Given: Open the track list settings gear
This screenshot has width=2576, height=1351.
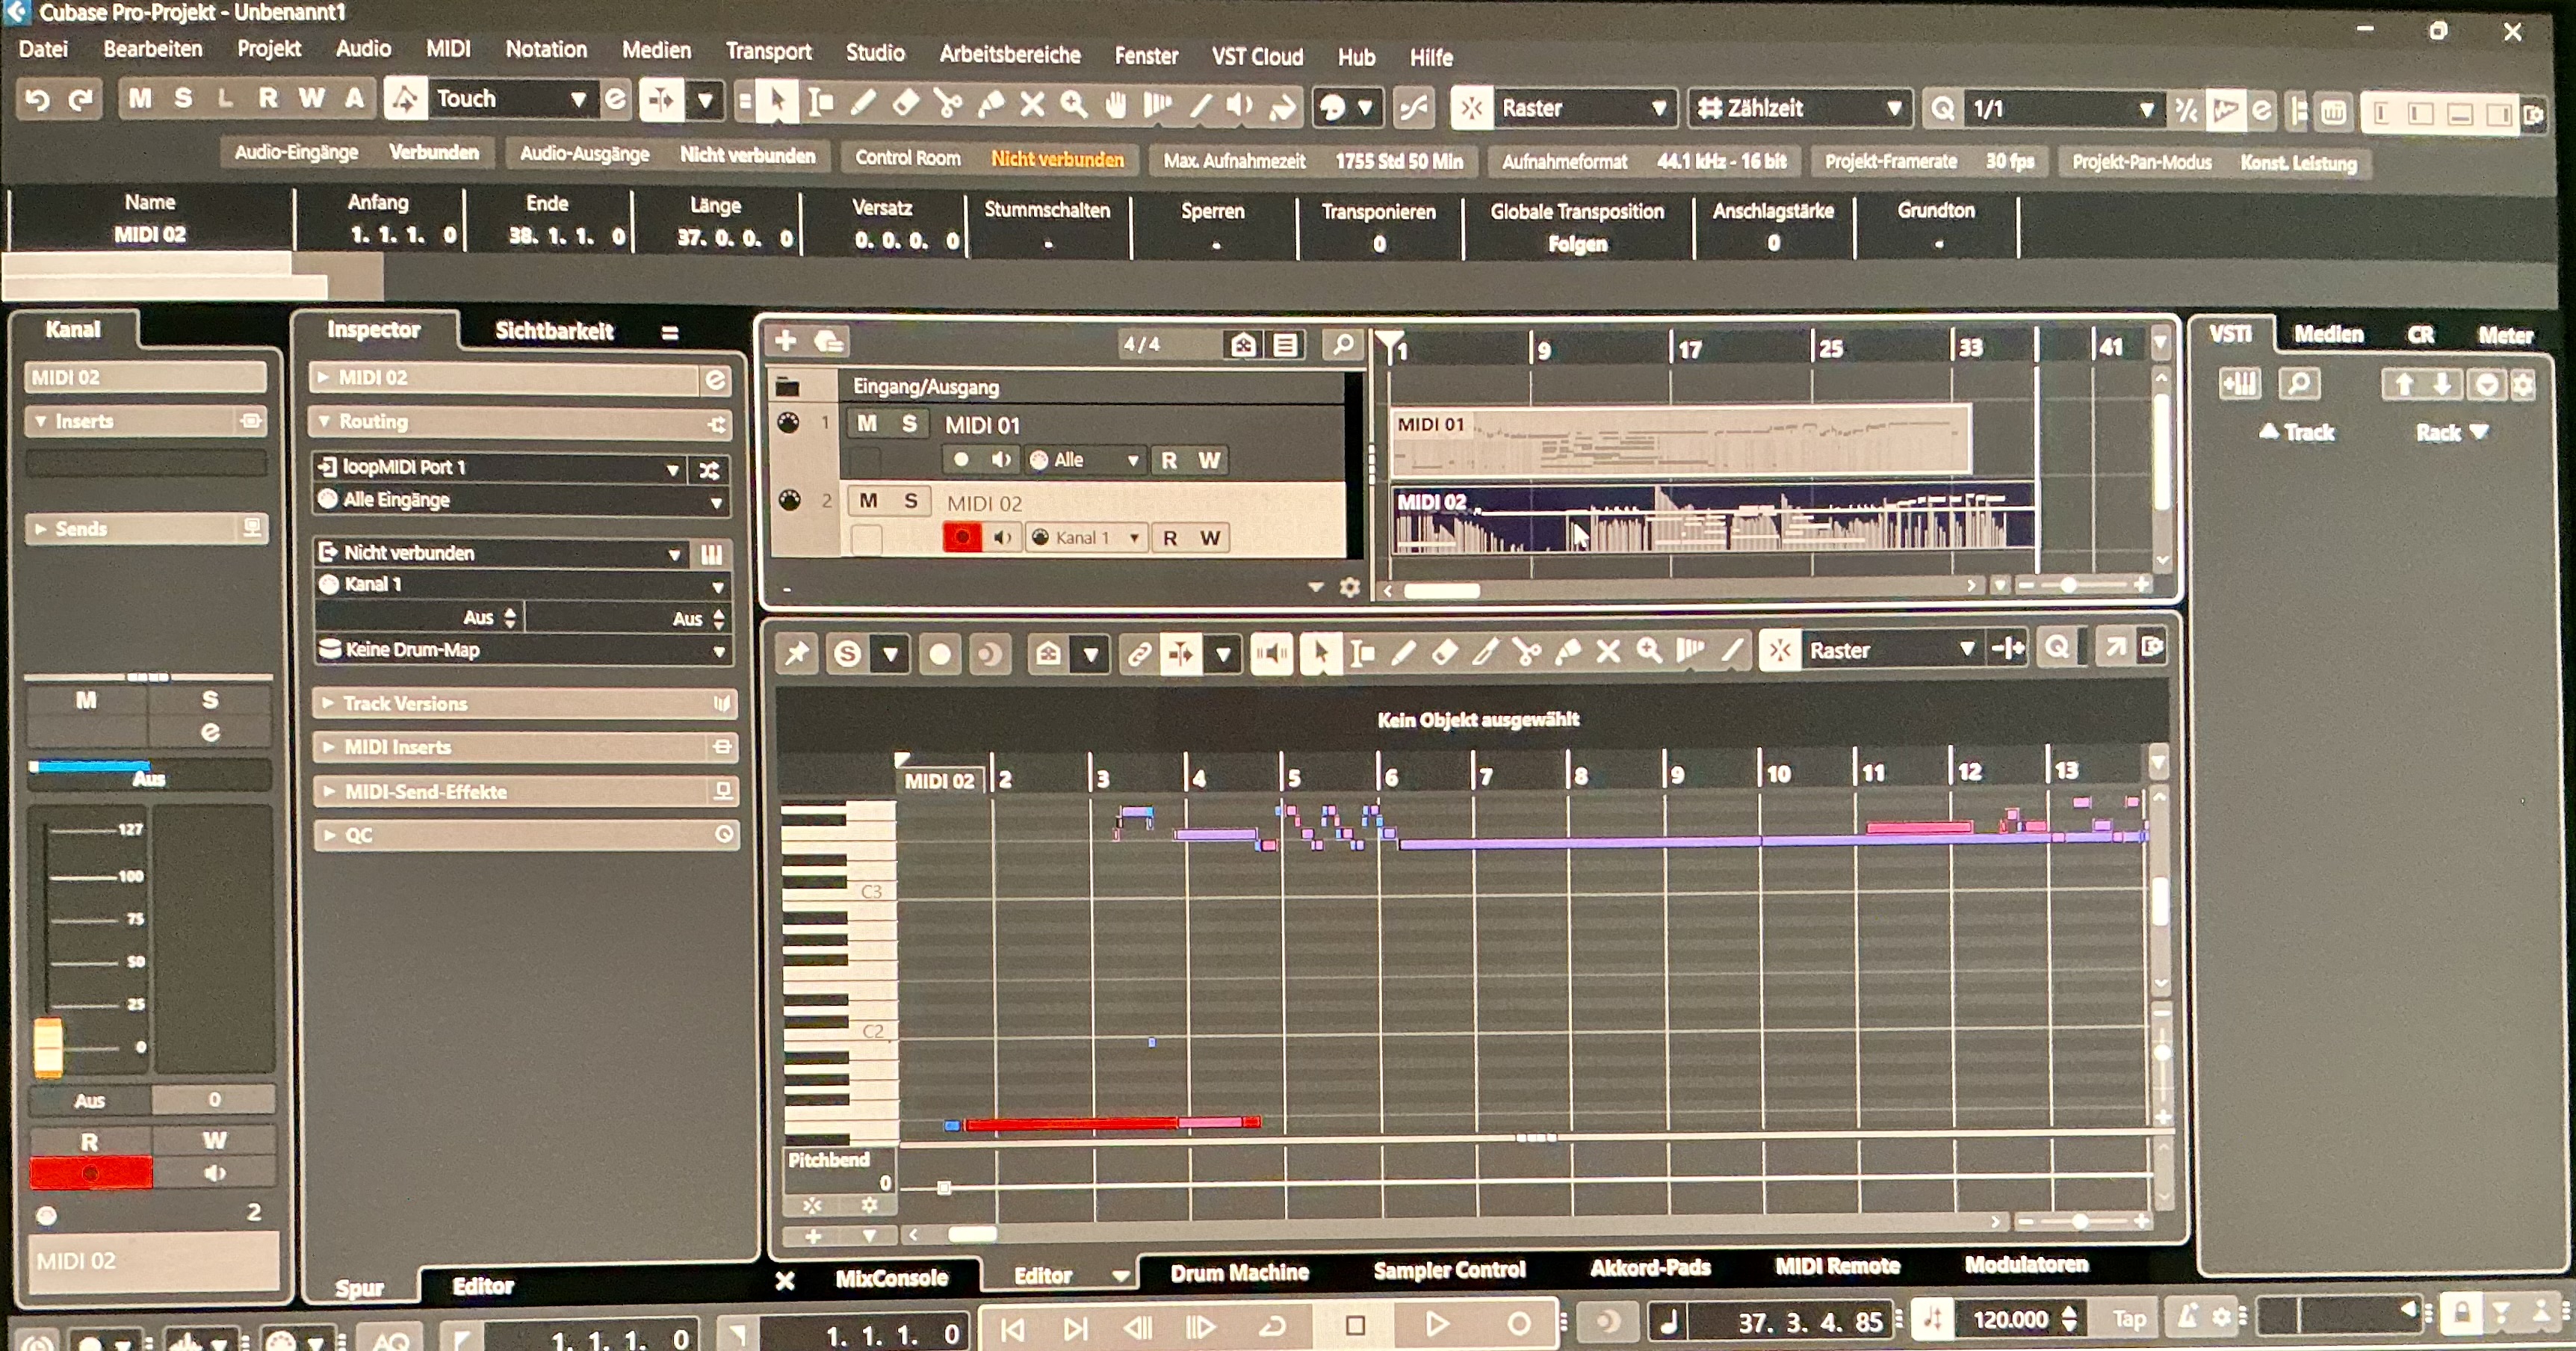Looking at the screenshot, I should [x=1350, y=588].
